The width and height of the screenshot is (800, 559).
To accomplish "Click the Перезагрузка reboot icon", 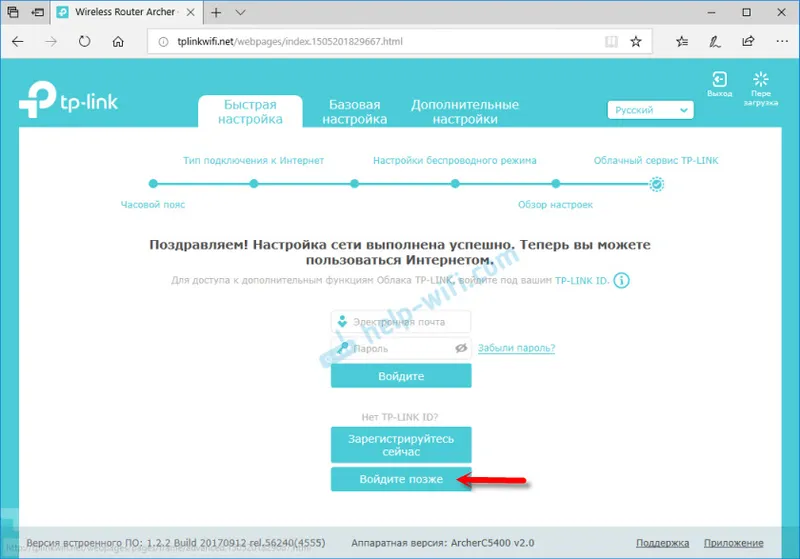I will tap(760, 88).
